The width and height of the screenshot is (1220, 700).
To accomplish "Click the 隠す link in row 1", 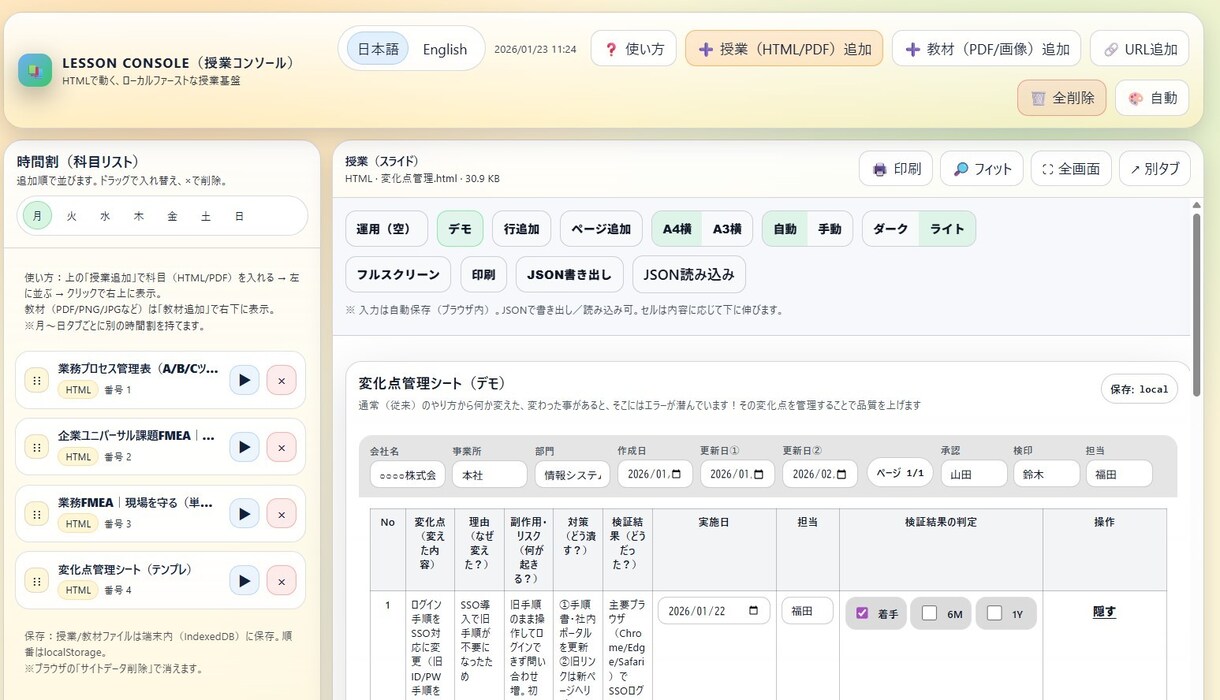I will pyautogui.click(x=1104, y=612).
